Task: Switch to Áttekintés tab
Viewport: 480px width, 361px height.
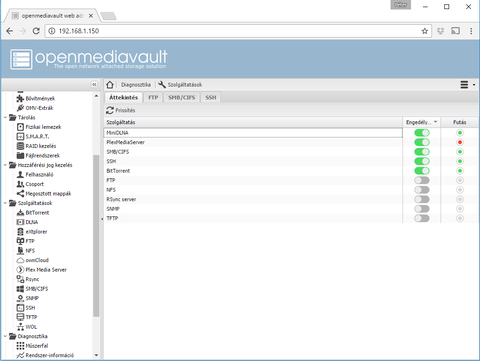Action: point(124,97)
